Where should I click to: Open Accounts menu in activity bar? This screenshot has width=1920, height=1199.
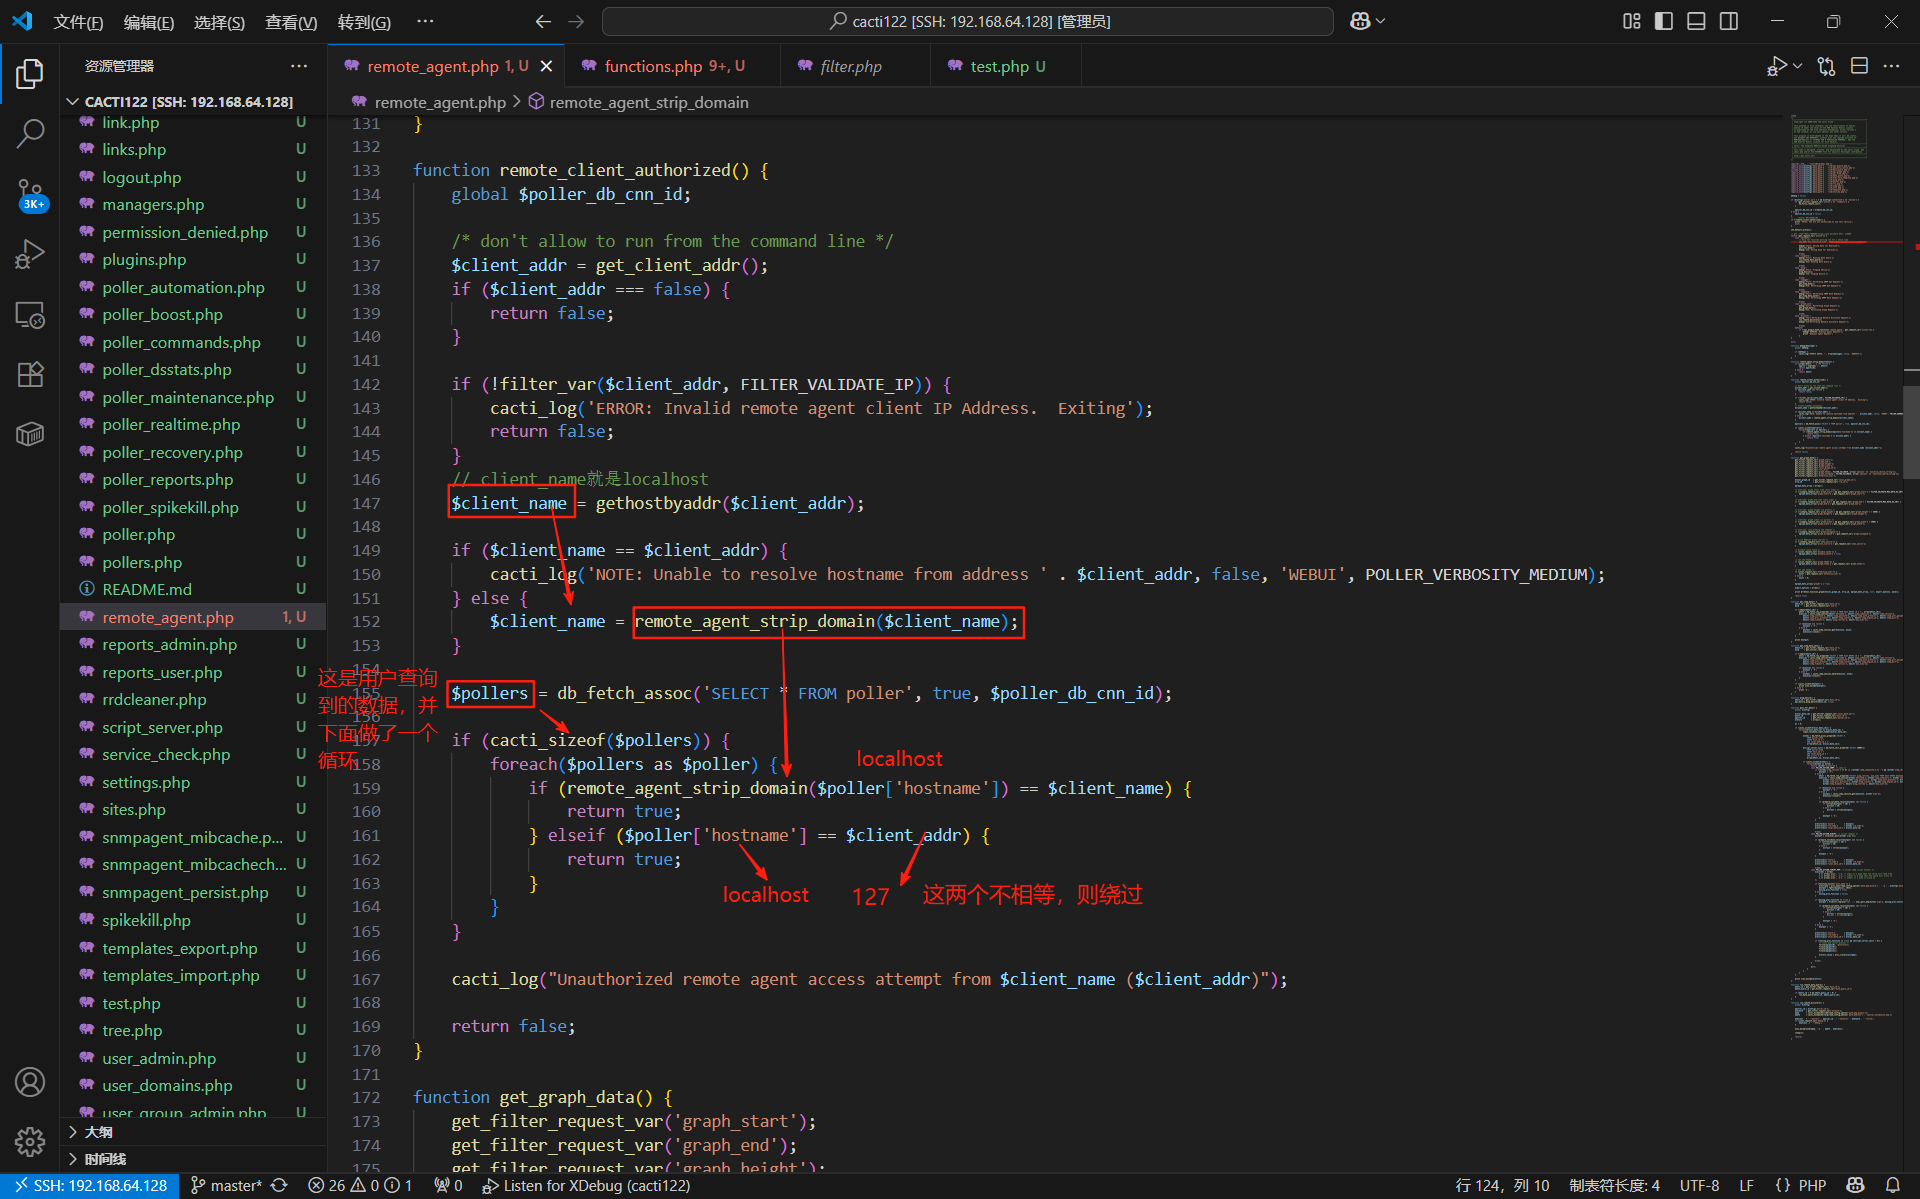pos(30,1082)
